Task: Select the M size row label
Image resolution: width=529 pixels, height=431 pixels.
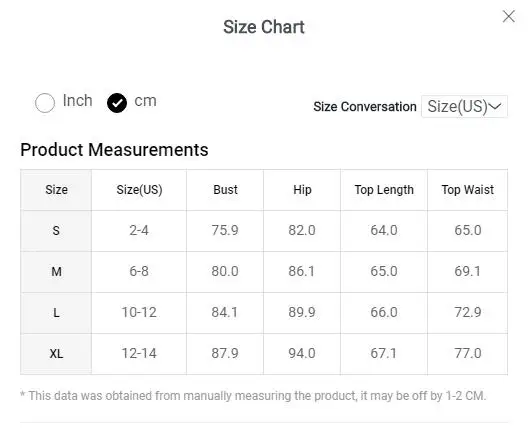Action: (x=56, y=272)
